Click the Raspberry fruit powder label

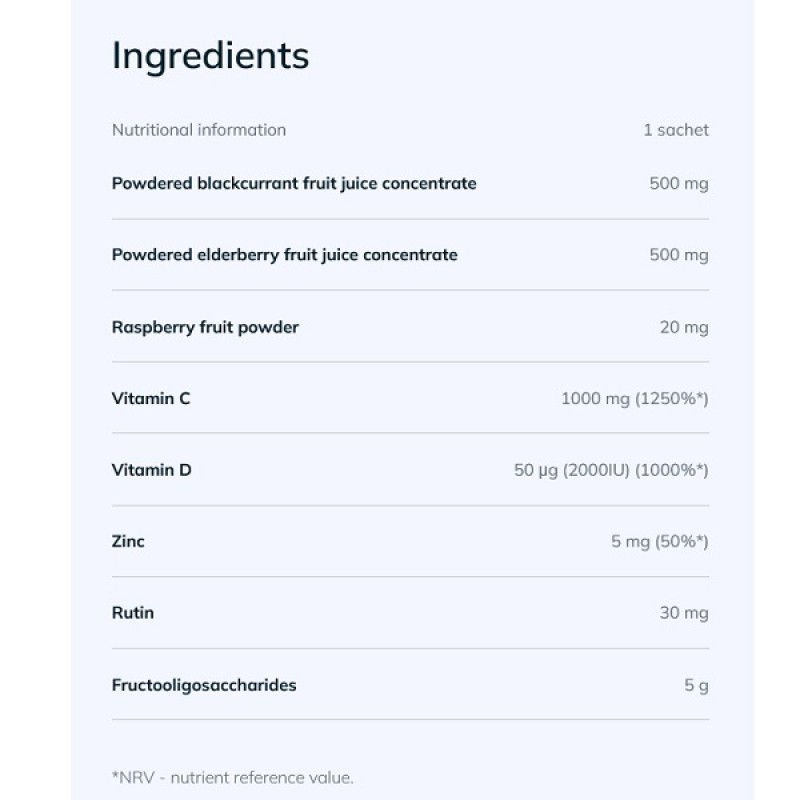coord(205,327)
